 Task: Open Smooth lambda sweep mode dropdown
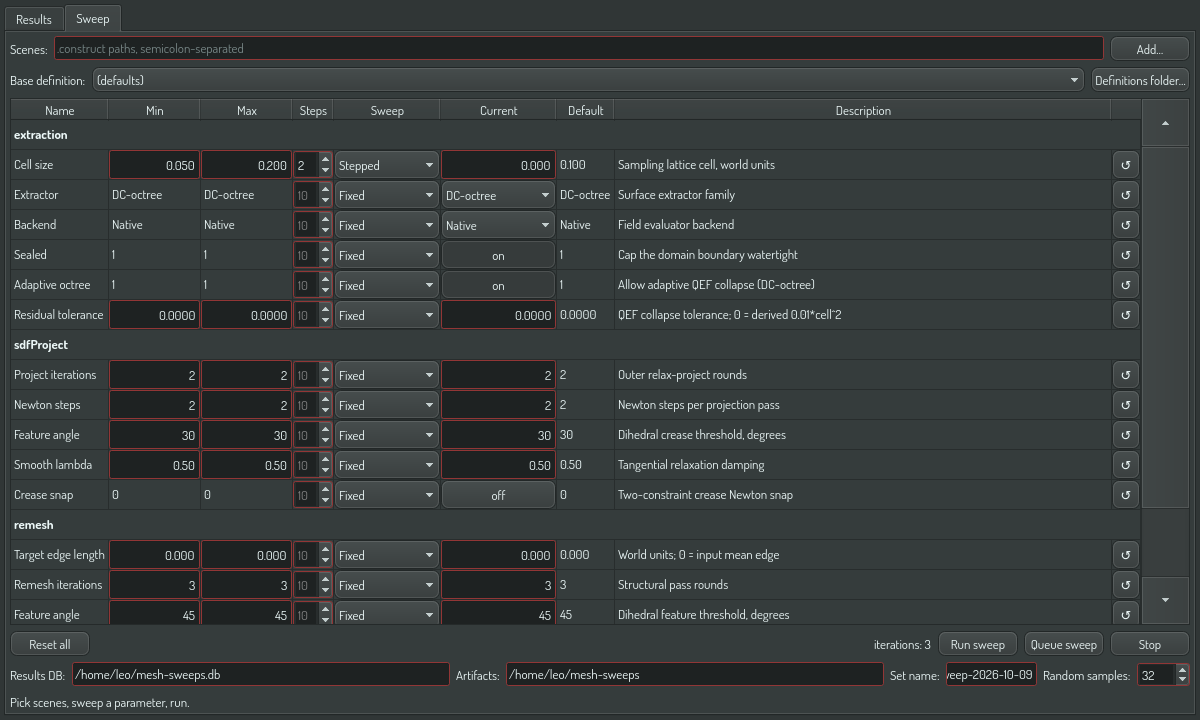tap(387, 465)
